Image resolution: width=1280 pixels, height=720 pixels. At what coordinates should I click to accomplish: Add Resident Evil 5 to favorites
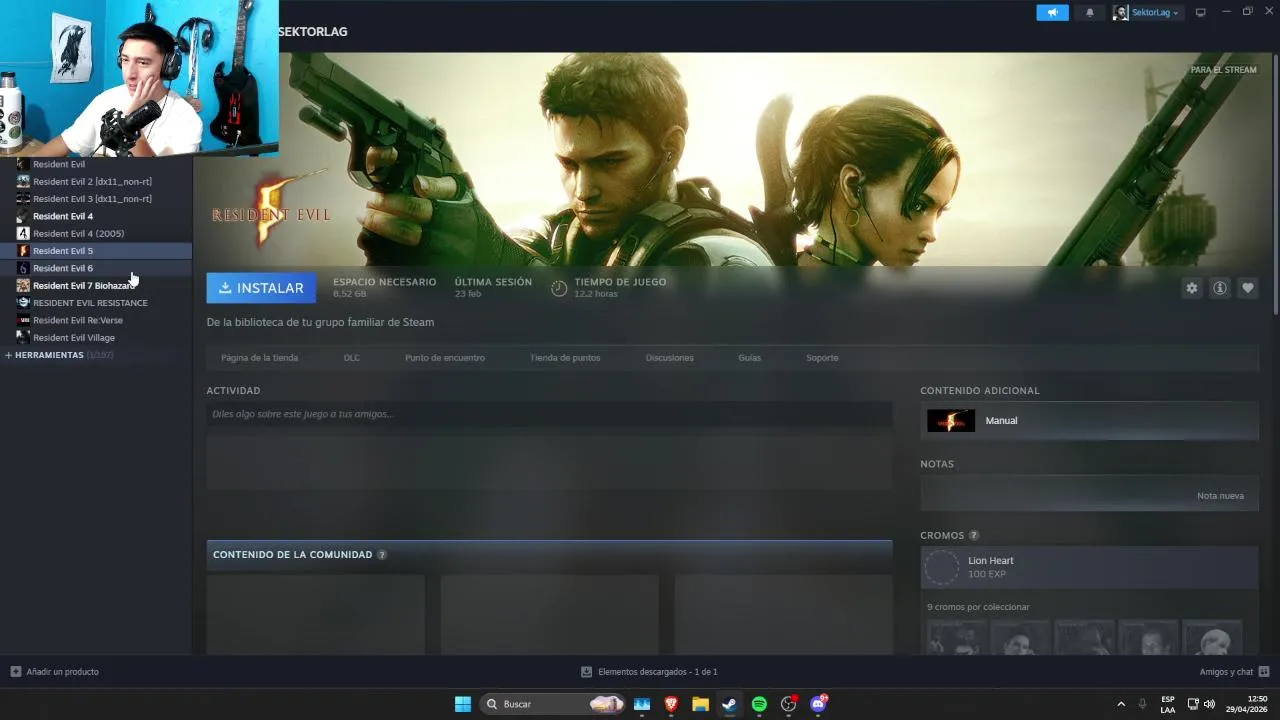[1247, 288]
